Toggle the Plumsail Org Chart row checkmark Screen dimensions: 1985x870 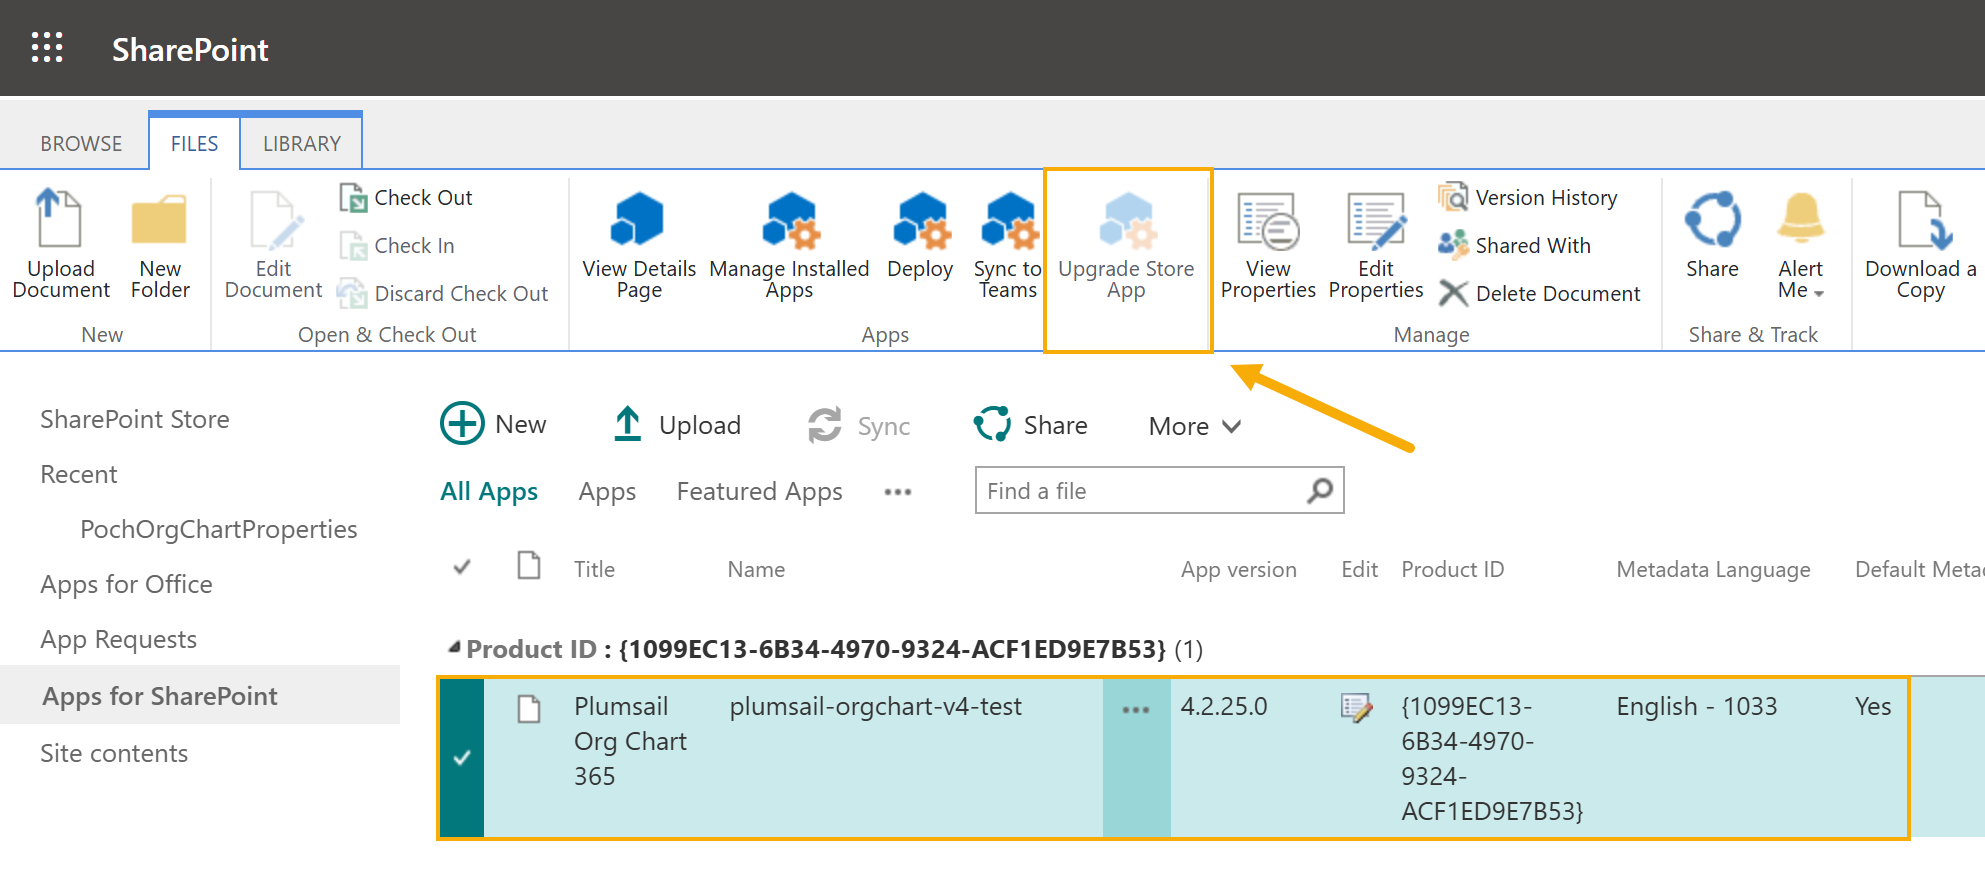[462, 758]
